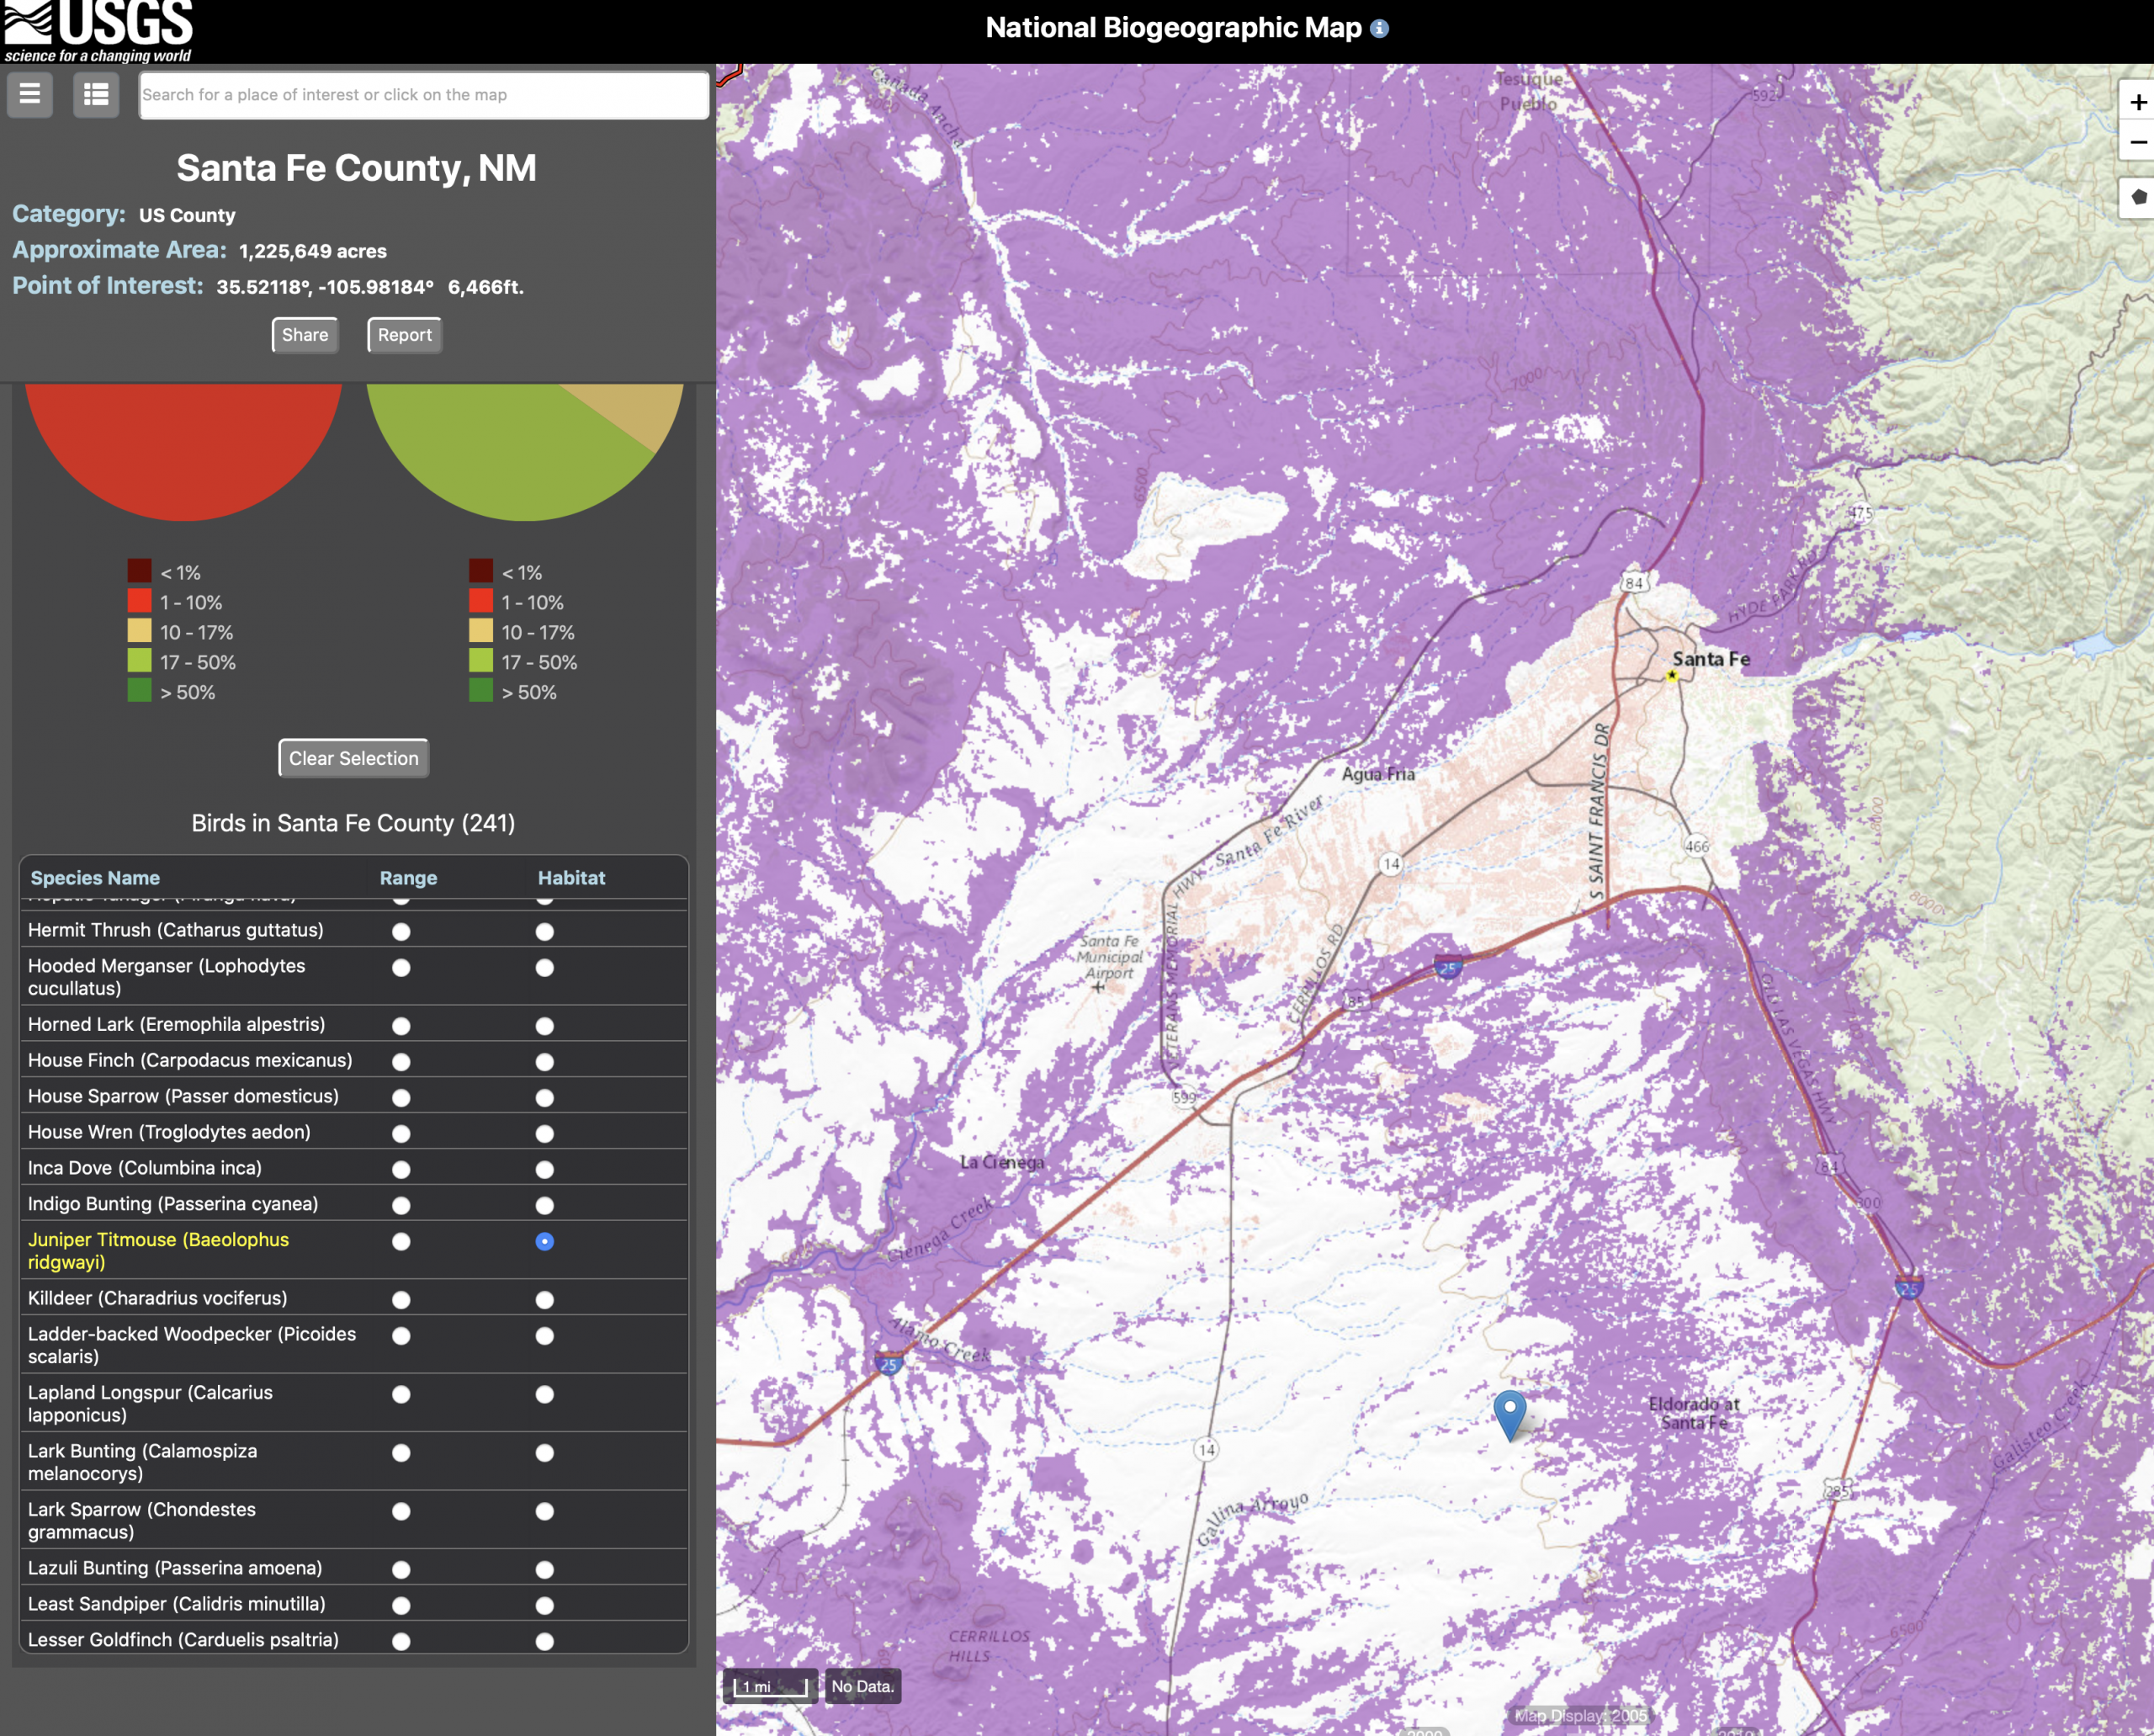Click the Habitat column header
Screen dimensions: 2154x1736
(571, 877)
